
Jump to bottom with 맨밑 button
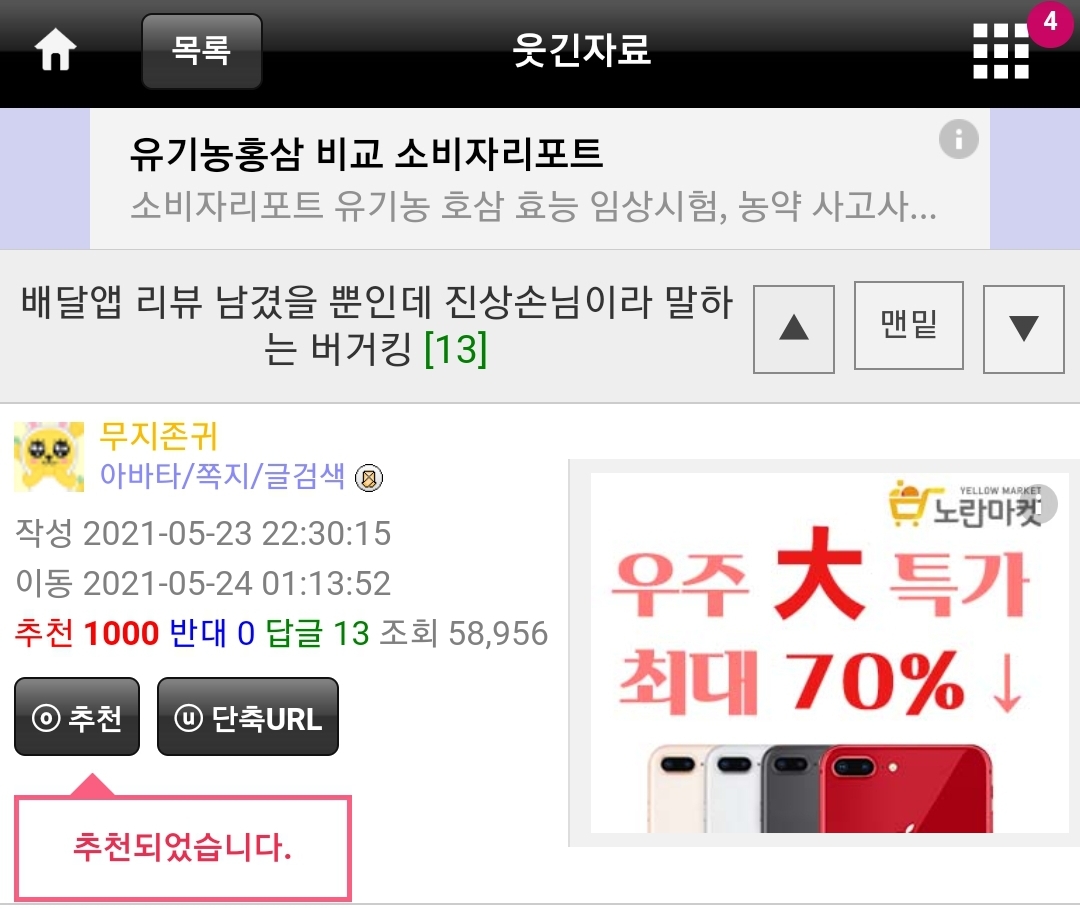tap(908, 324)
